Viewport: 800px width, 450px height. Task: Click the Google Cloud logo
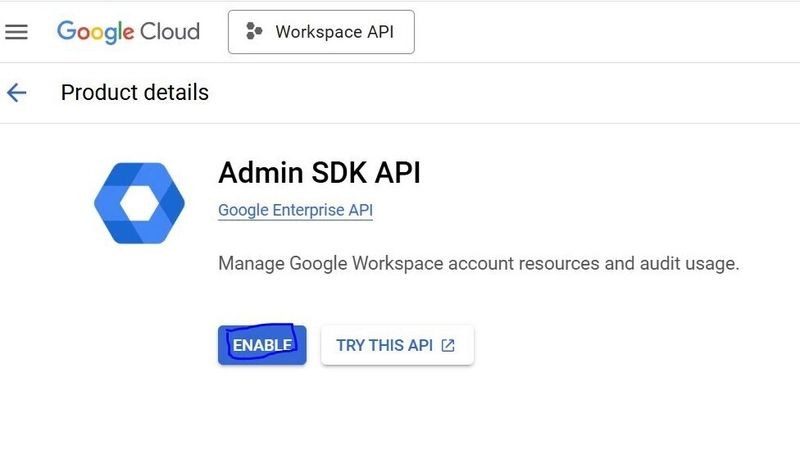tap(128, 32)
